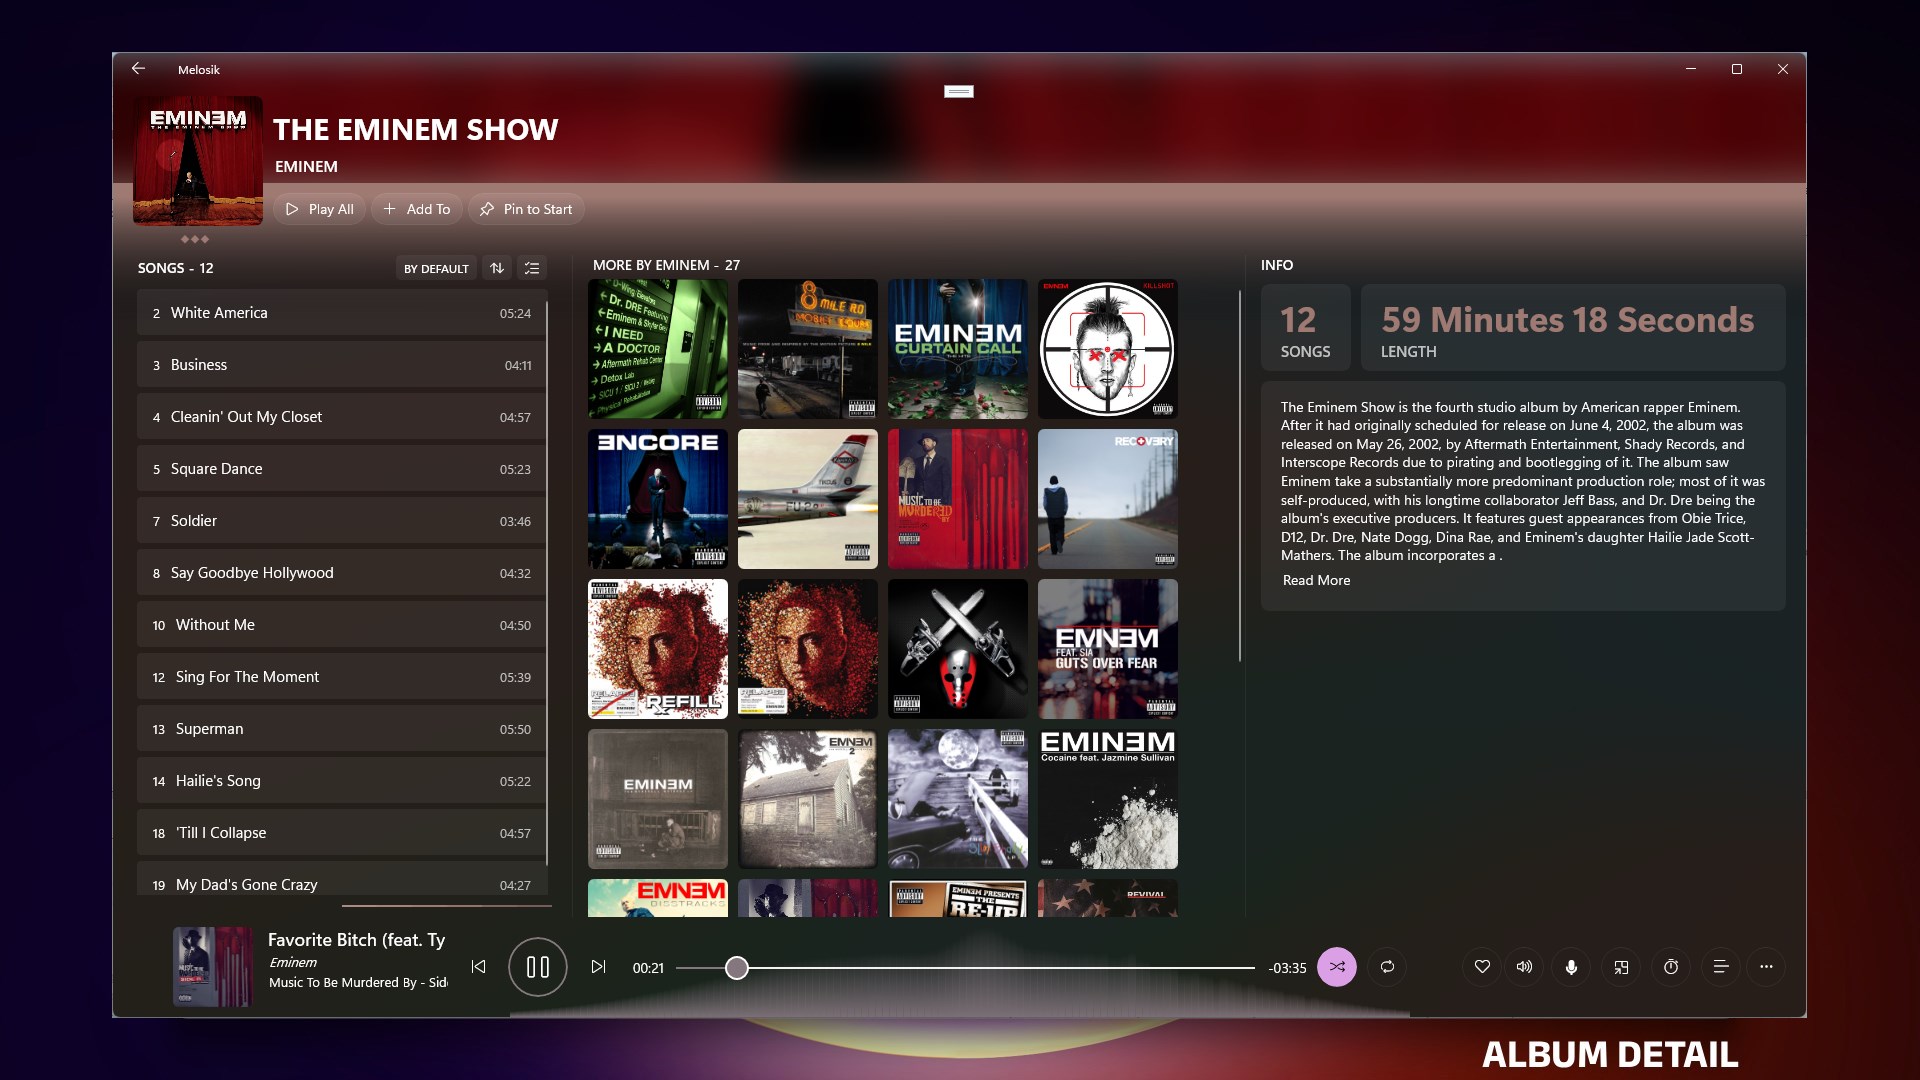
Task: Click the Melosik title bar drag handle
Action: [959, 91]
